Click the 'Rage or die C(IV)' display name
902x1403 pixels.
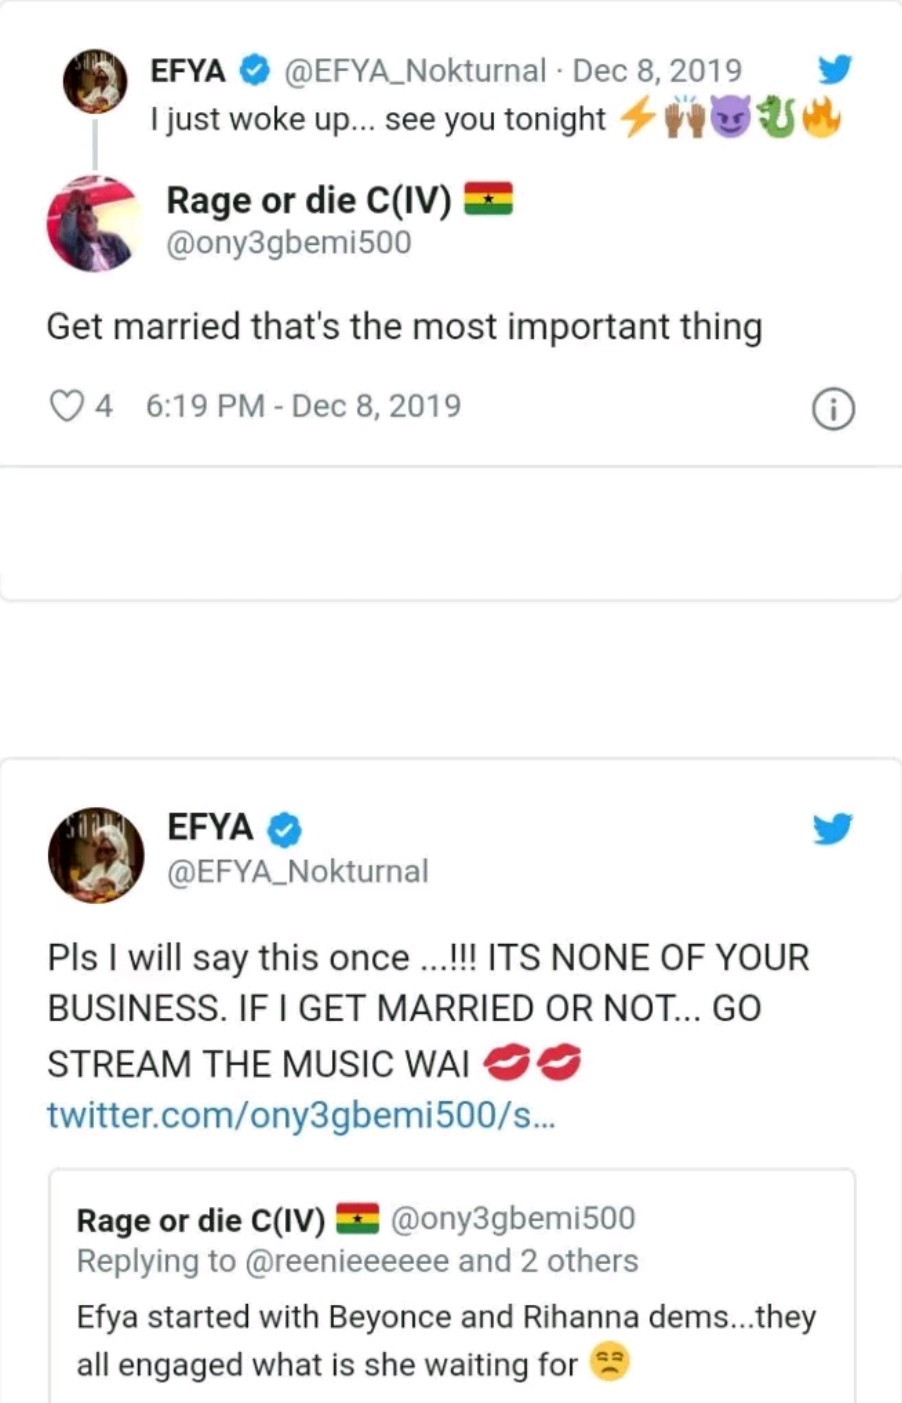click(308, 200)
